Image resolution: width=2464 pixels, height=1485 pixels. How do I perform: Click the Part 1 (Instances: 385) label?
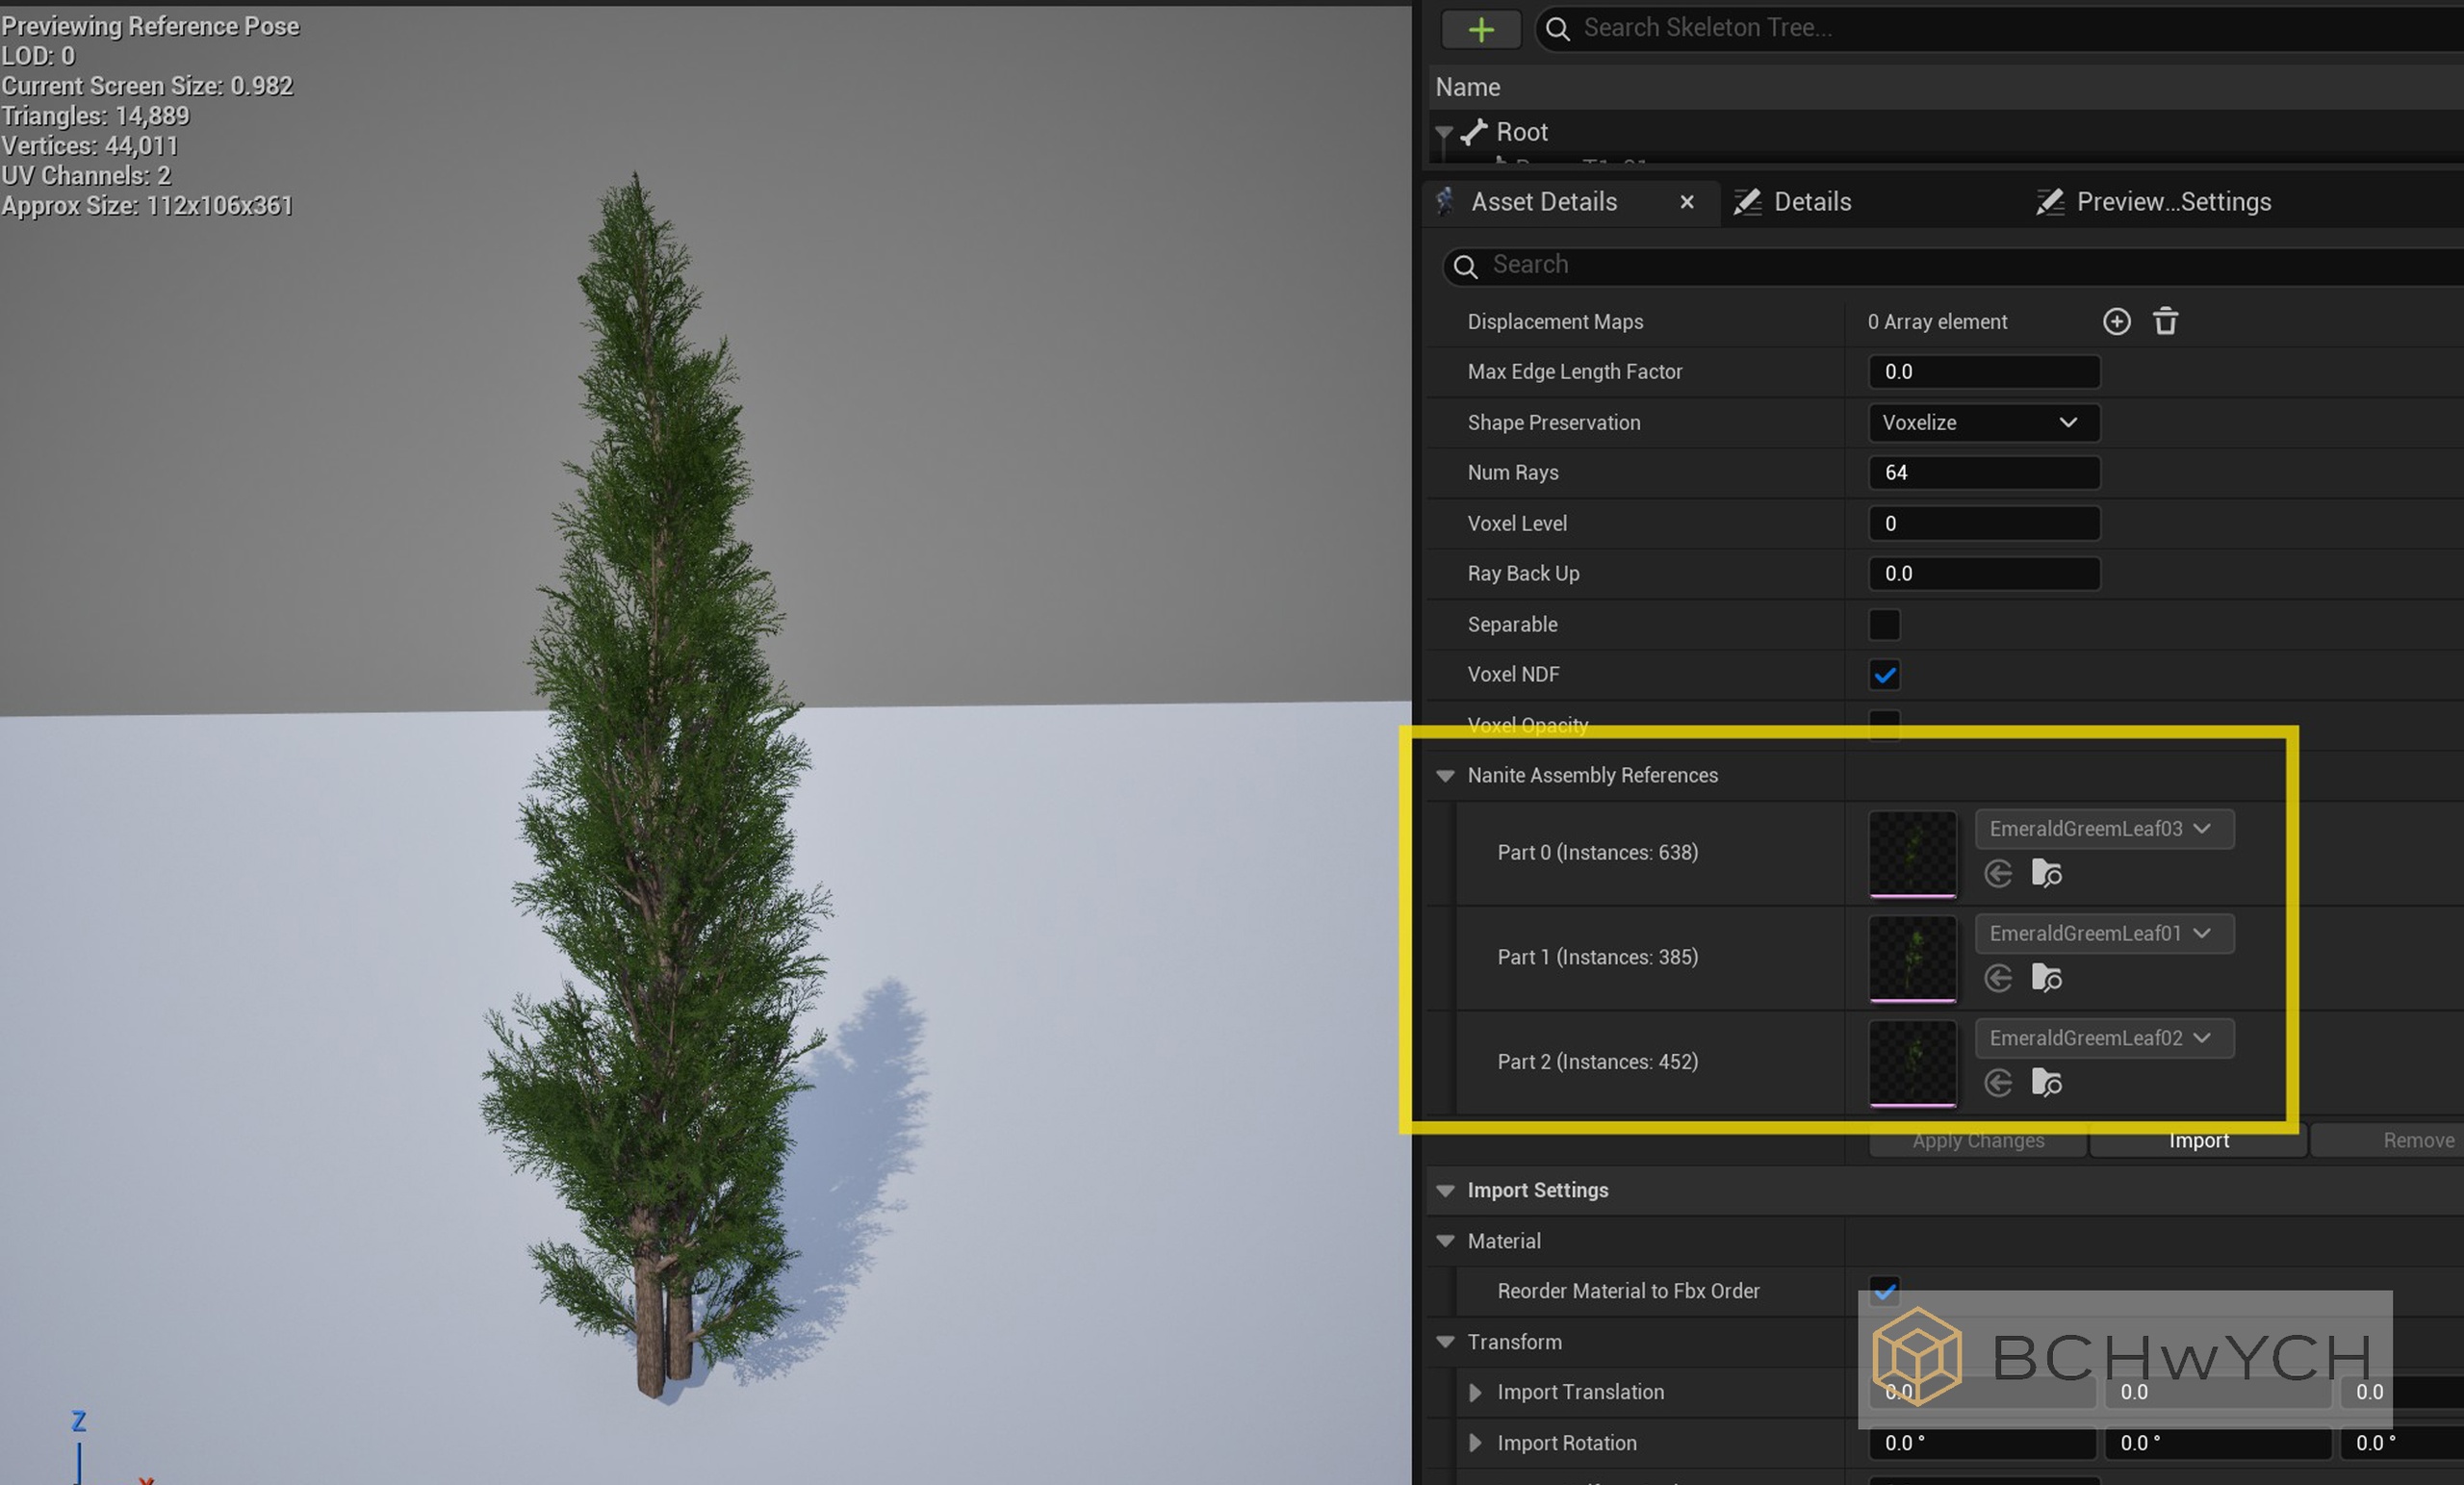[x=1597, y=958]
